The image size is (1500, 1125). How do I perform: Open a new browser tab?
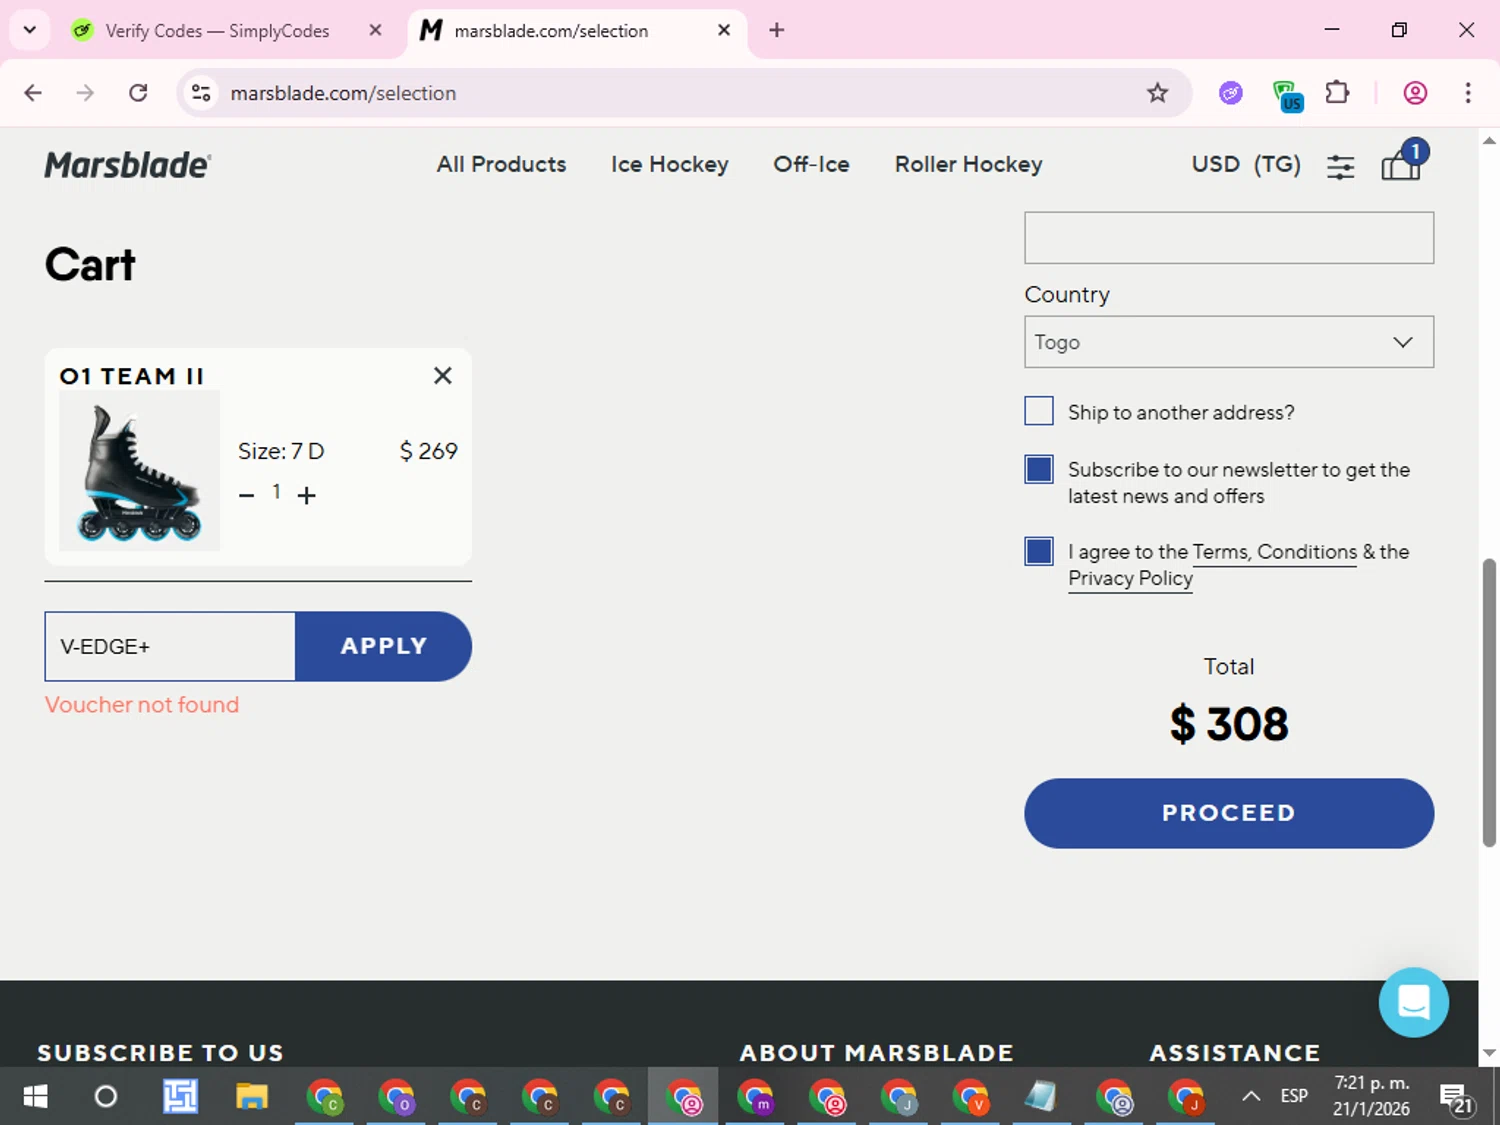(x=776, y=30)
